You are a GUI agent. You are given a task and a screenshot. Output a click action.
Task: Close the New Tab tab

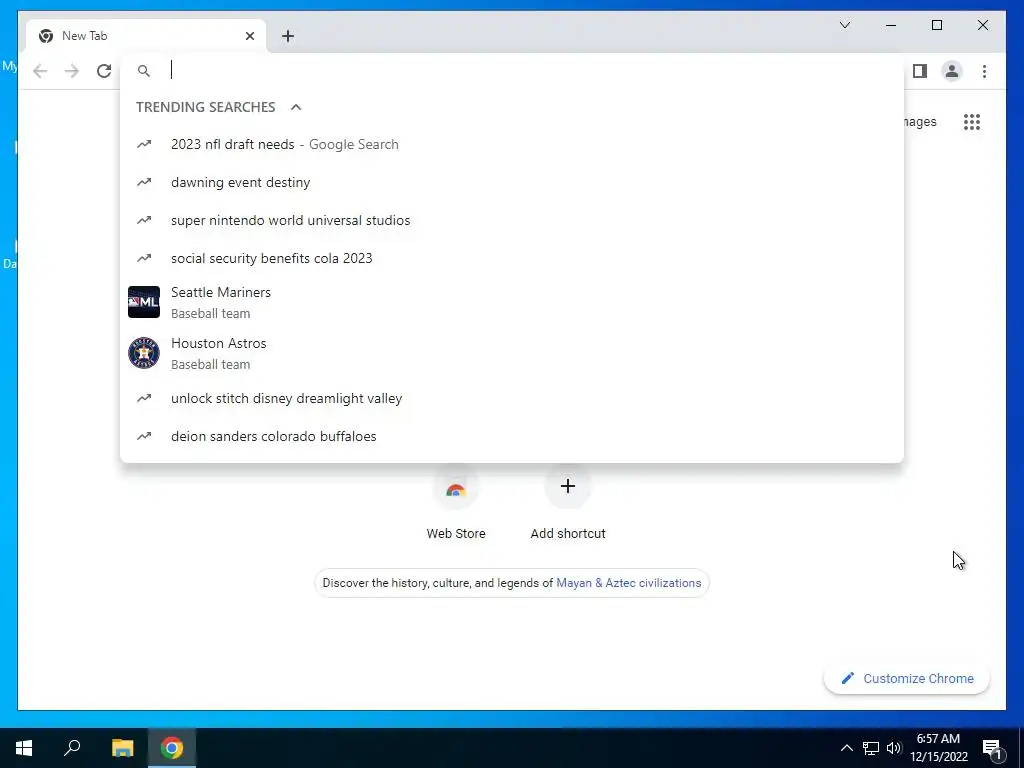(249, 36)
